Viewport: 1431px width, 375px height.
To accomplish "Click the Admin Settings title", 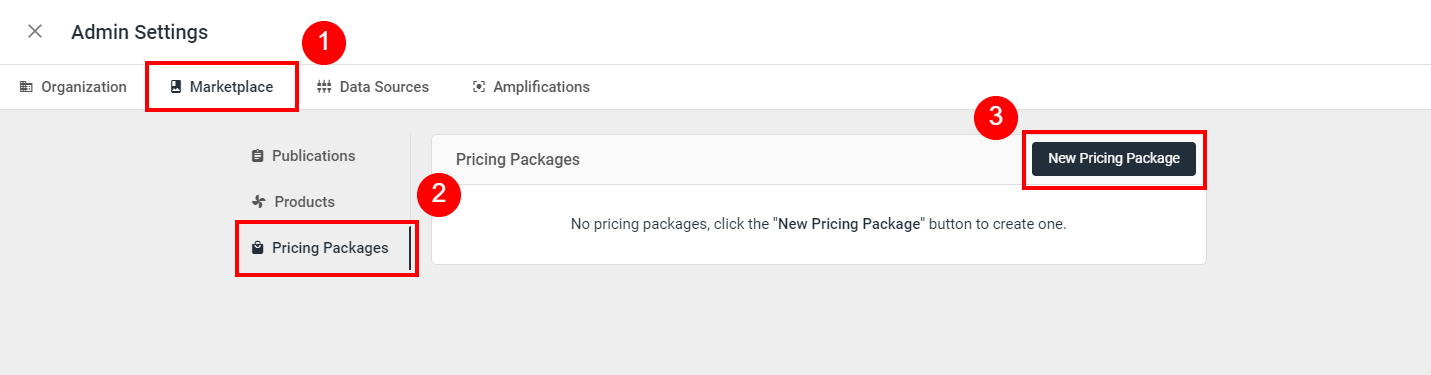I will tap(140, 32).
